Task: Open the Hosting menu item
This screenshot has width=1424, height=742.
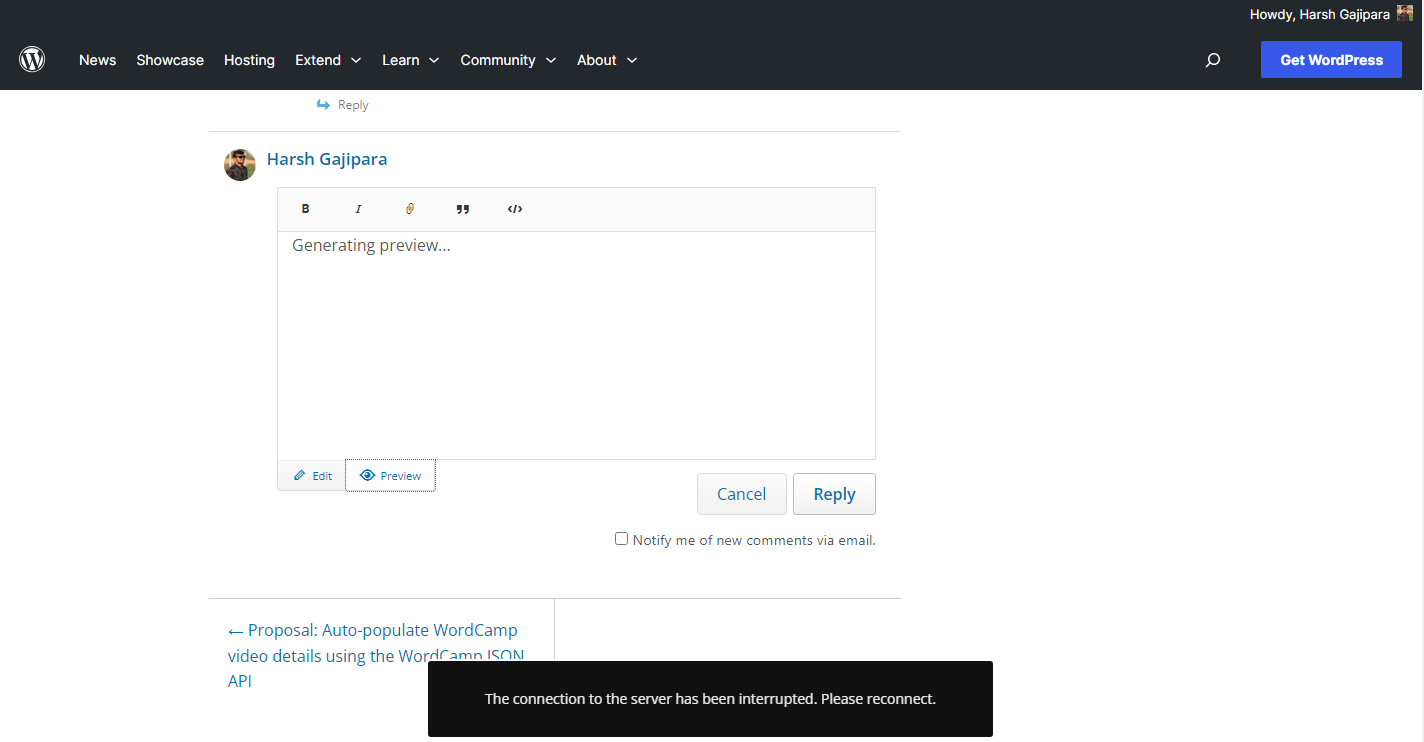Action: [x=249, y=60]
